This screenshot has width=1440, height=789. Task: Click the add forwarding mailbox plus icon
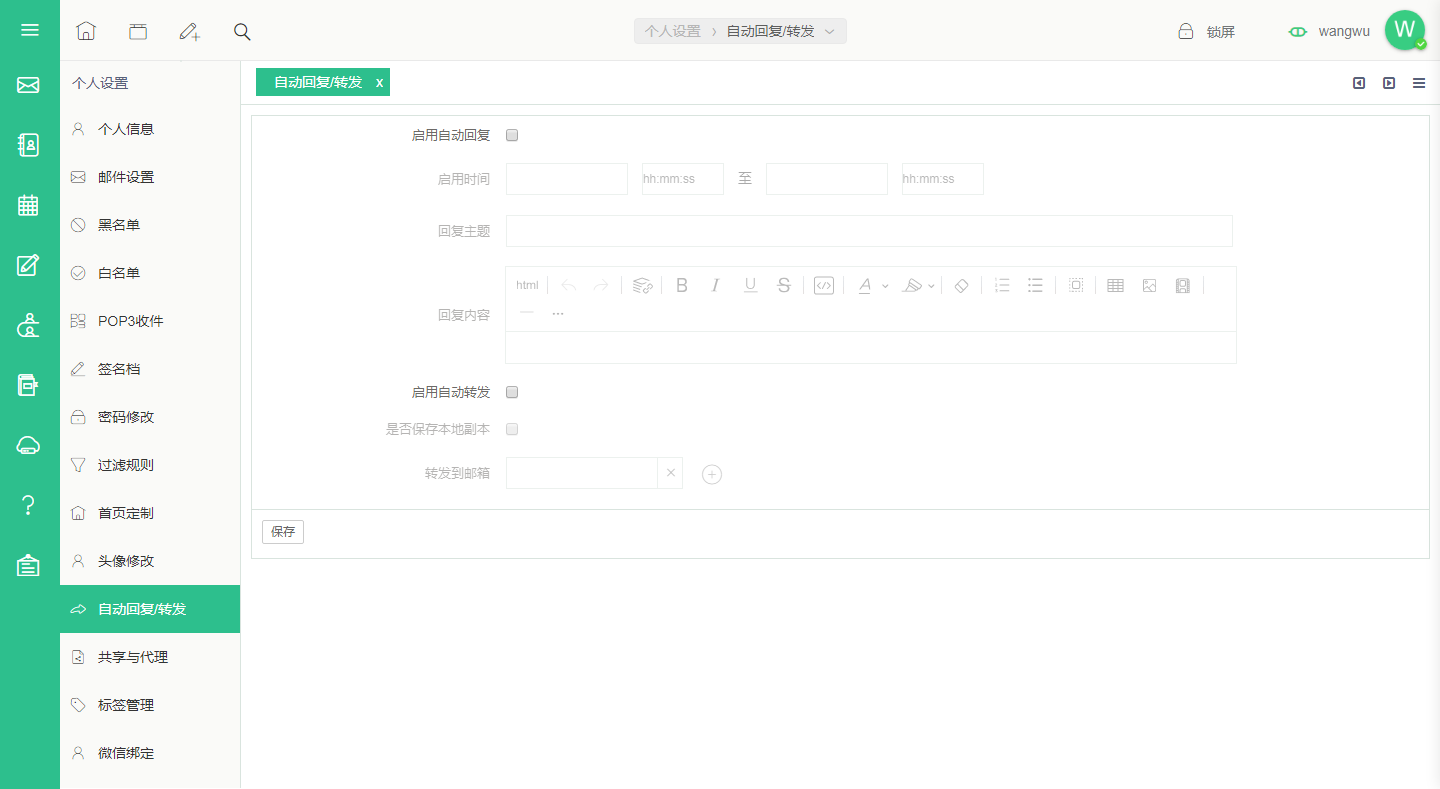point(712,474)
